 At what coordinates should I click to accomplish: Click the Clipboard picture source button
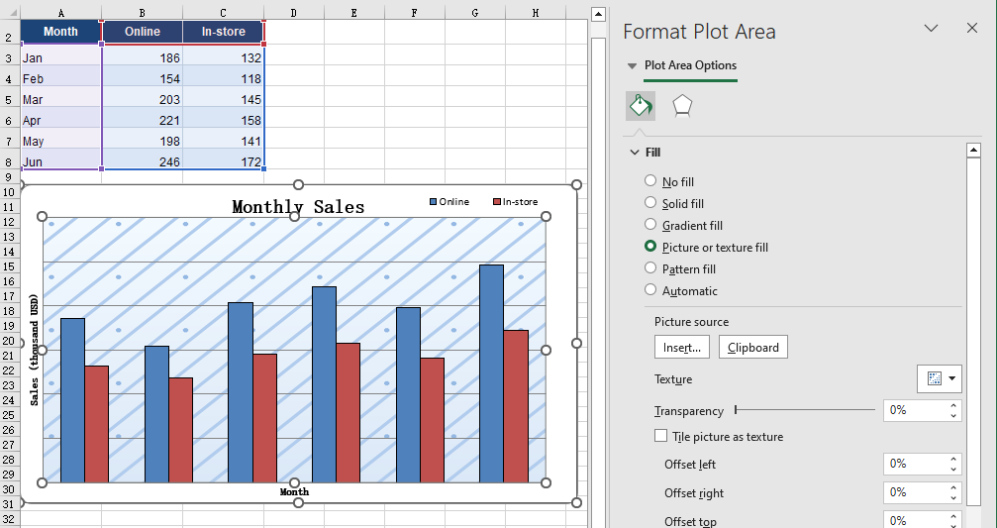pos(753,347)
